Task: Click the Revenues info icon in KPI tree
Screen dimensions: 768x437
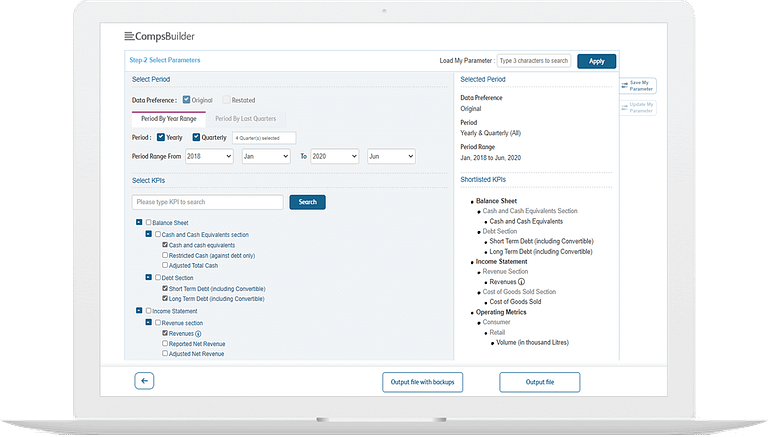Action: click(198, 334)
